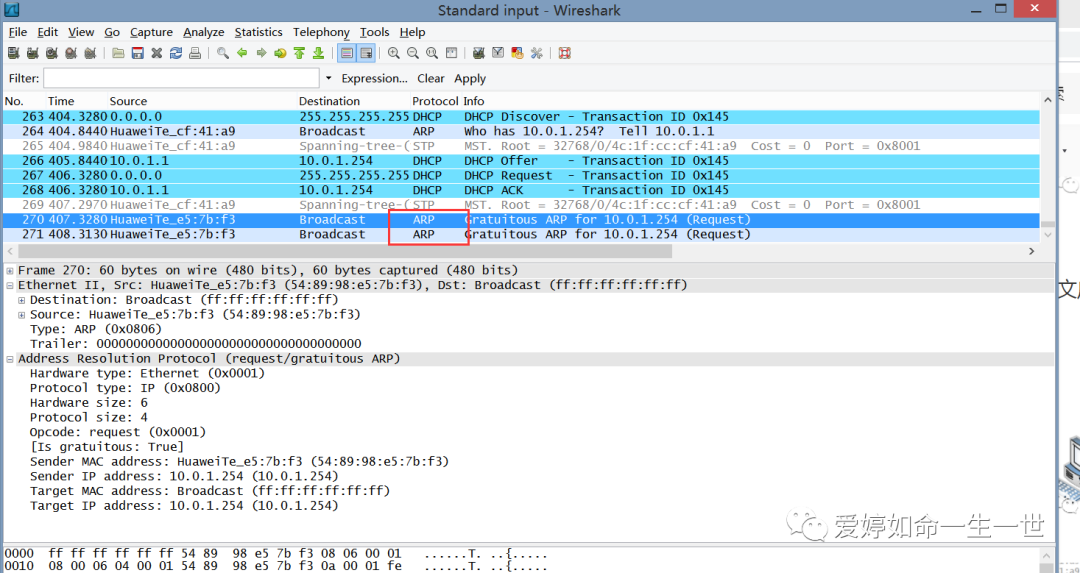1080x573 pixels.
Task: Start a new live capture icon
Action: (52, 53)
